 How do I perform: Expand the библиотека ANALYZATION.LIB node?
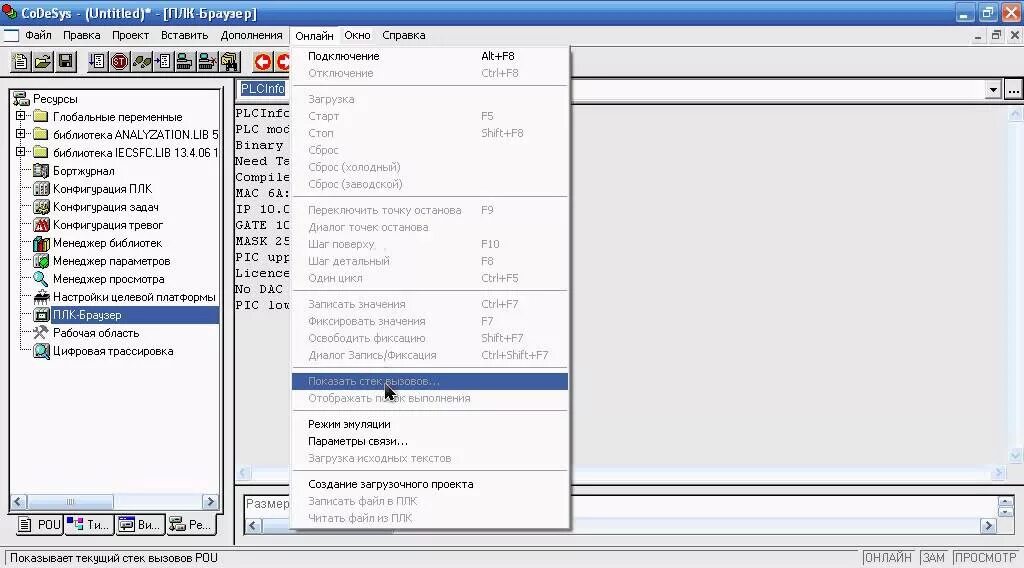coord(20,134)
